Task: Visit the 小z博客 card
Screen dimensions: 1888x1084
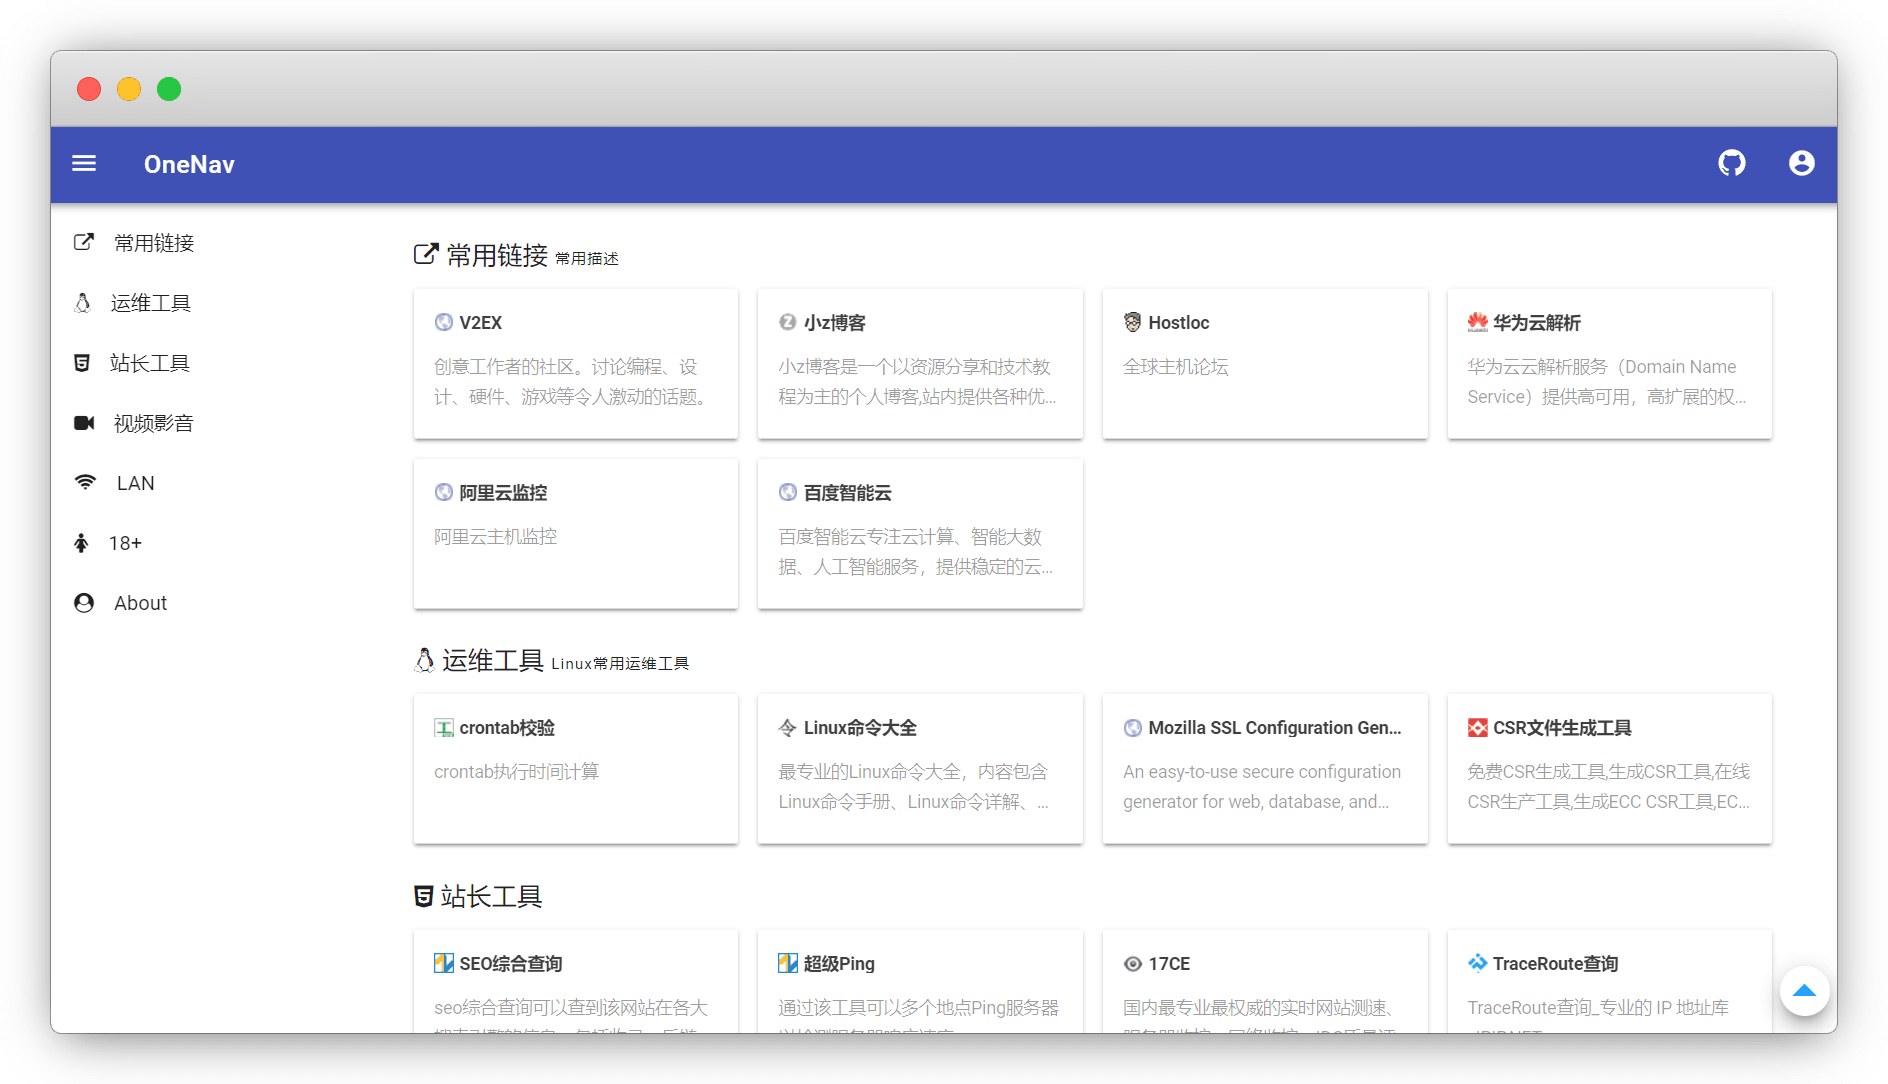Action: (x=919, y=363)
